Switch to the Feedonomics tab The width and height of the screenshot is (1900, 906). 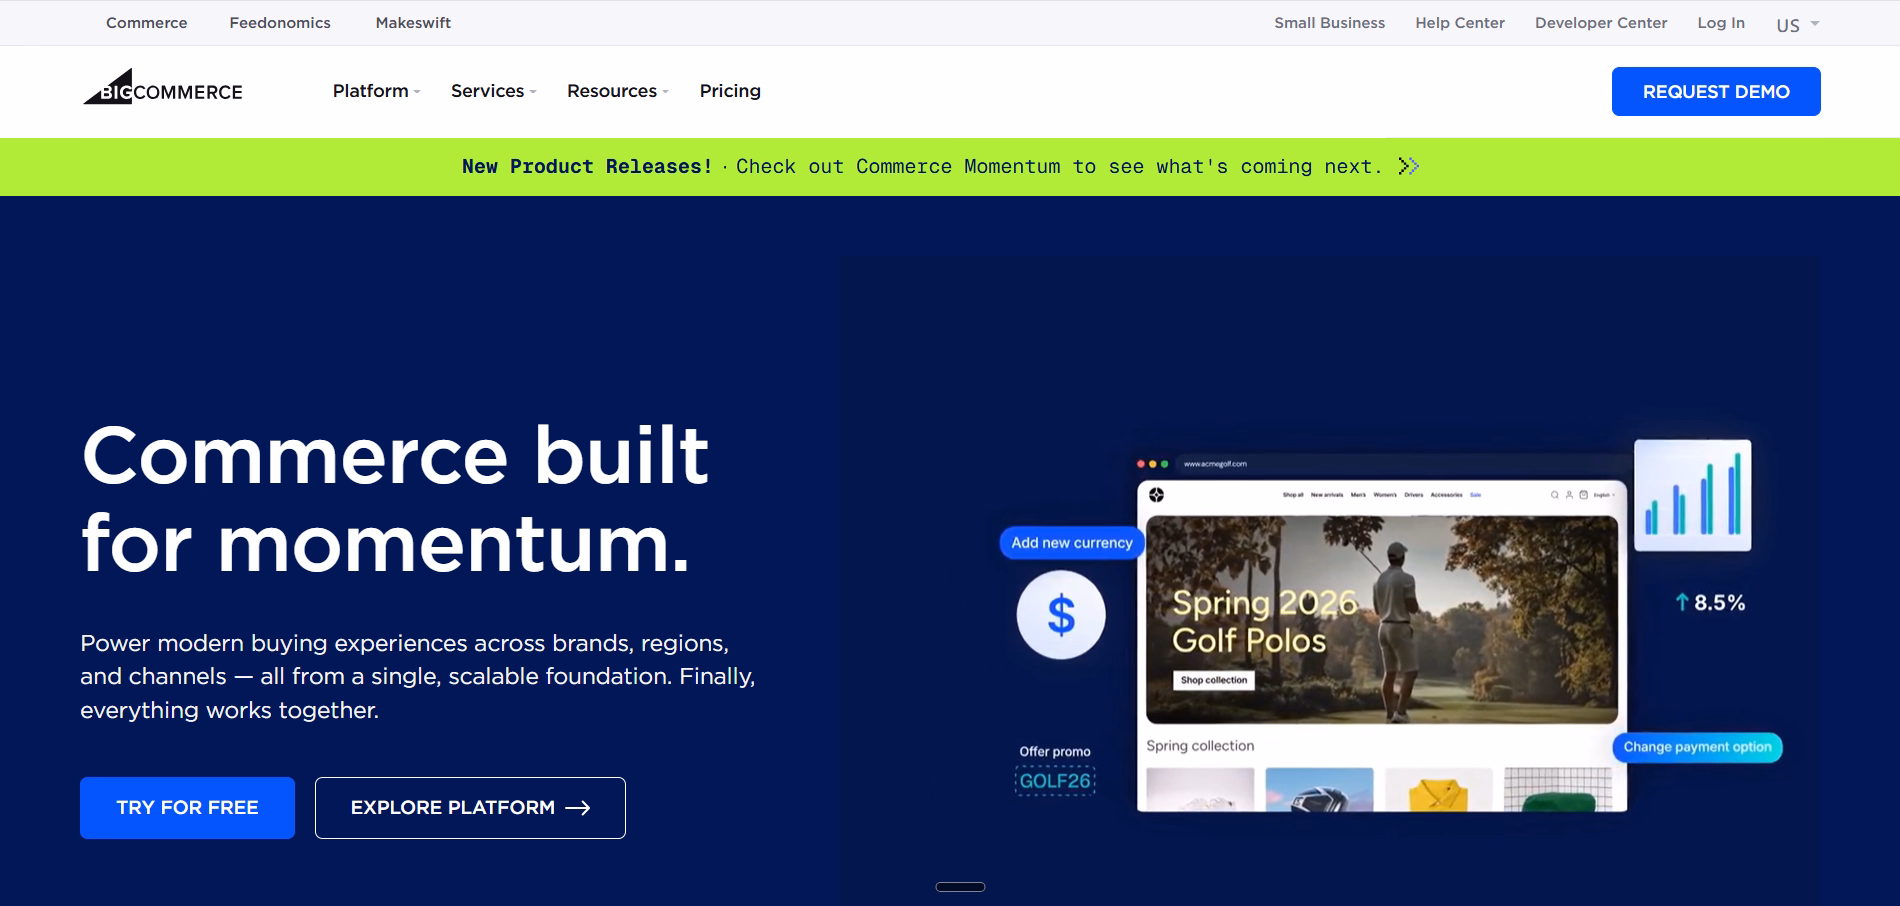pos(280,23)
